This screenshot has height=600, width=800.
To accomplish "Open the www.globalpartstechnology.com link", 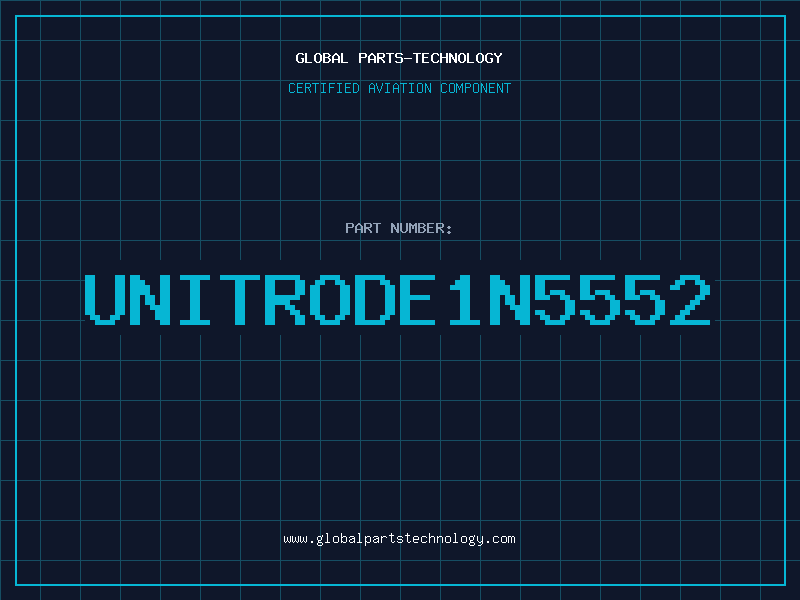I will click(x=399, y=539).
